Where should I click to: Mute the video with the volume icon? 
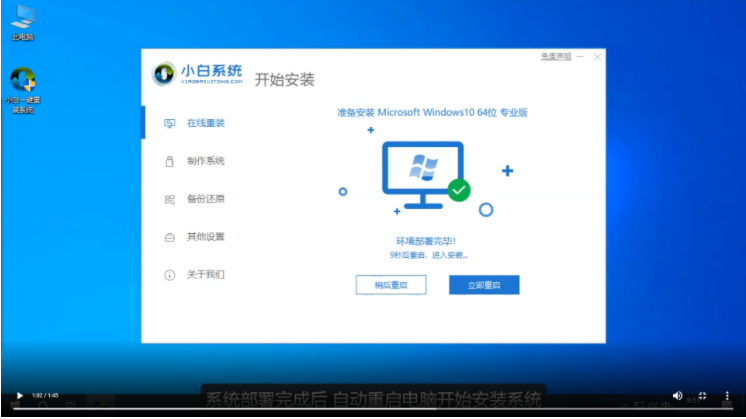coord(677,396)
